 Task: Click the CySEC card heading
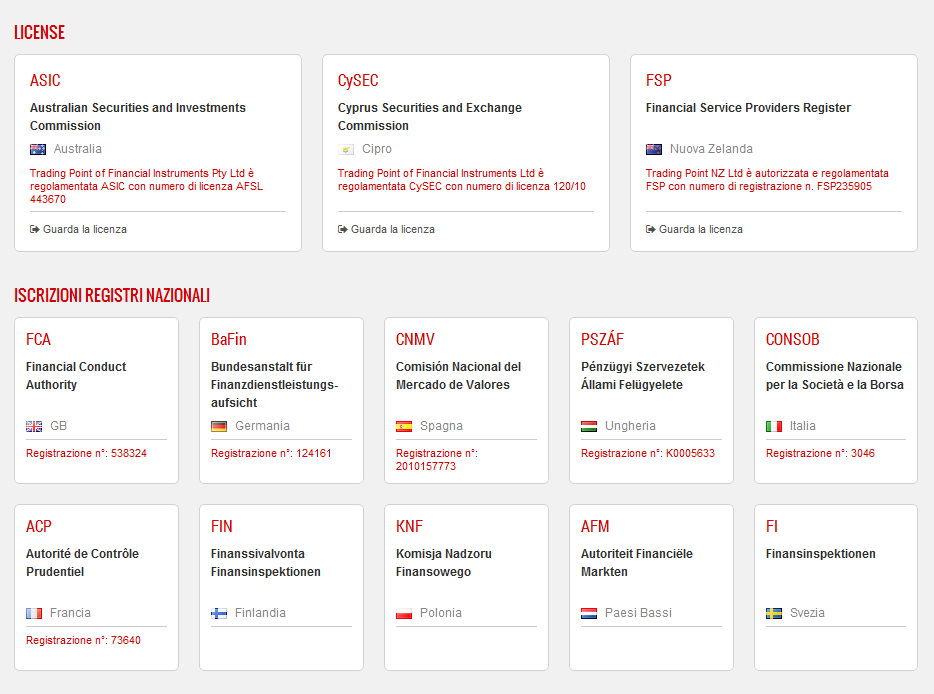(x=358, y=80)
